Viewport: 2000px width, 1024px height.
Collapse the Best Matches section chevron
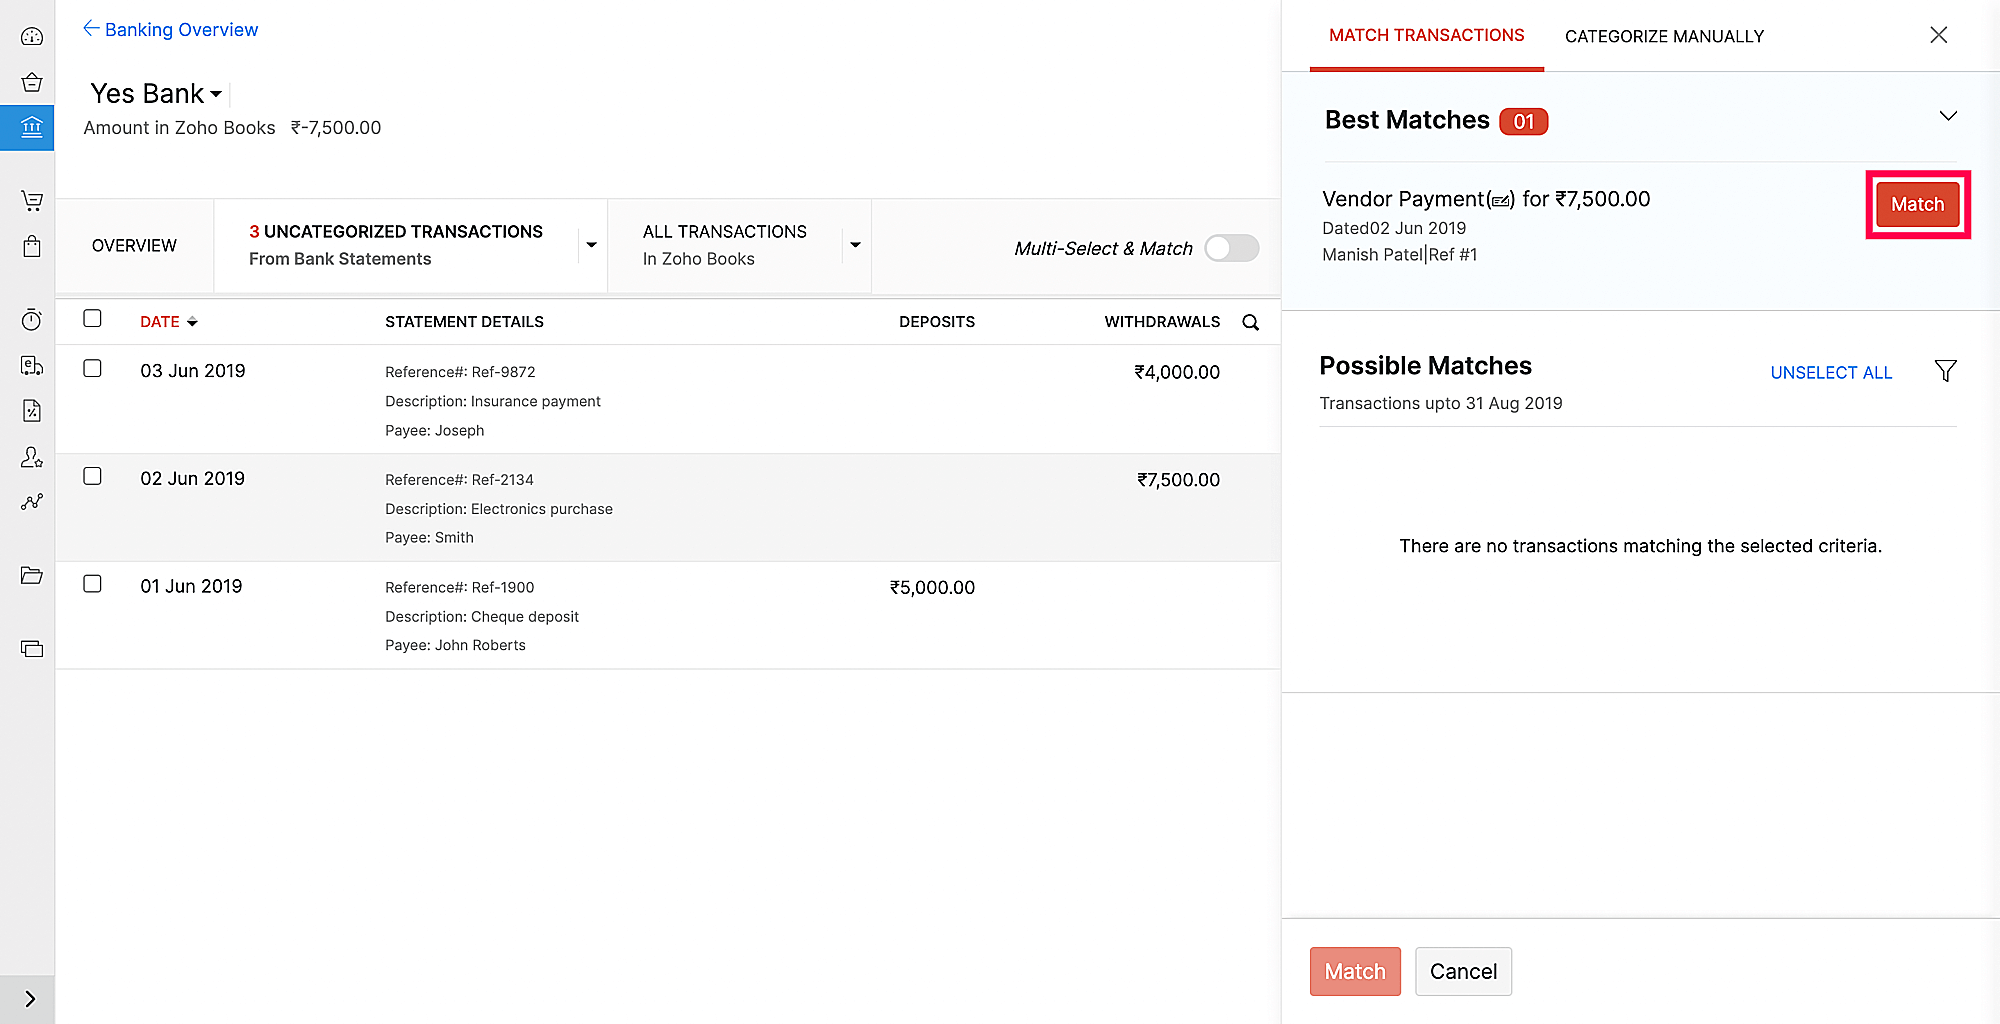[x=1948, y=116]
